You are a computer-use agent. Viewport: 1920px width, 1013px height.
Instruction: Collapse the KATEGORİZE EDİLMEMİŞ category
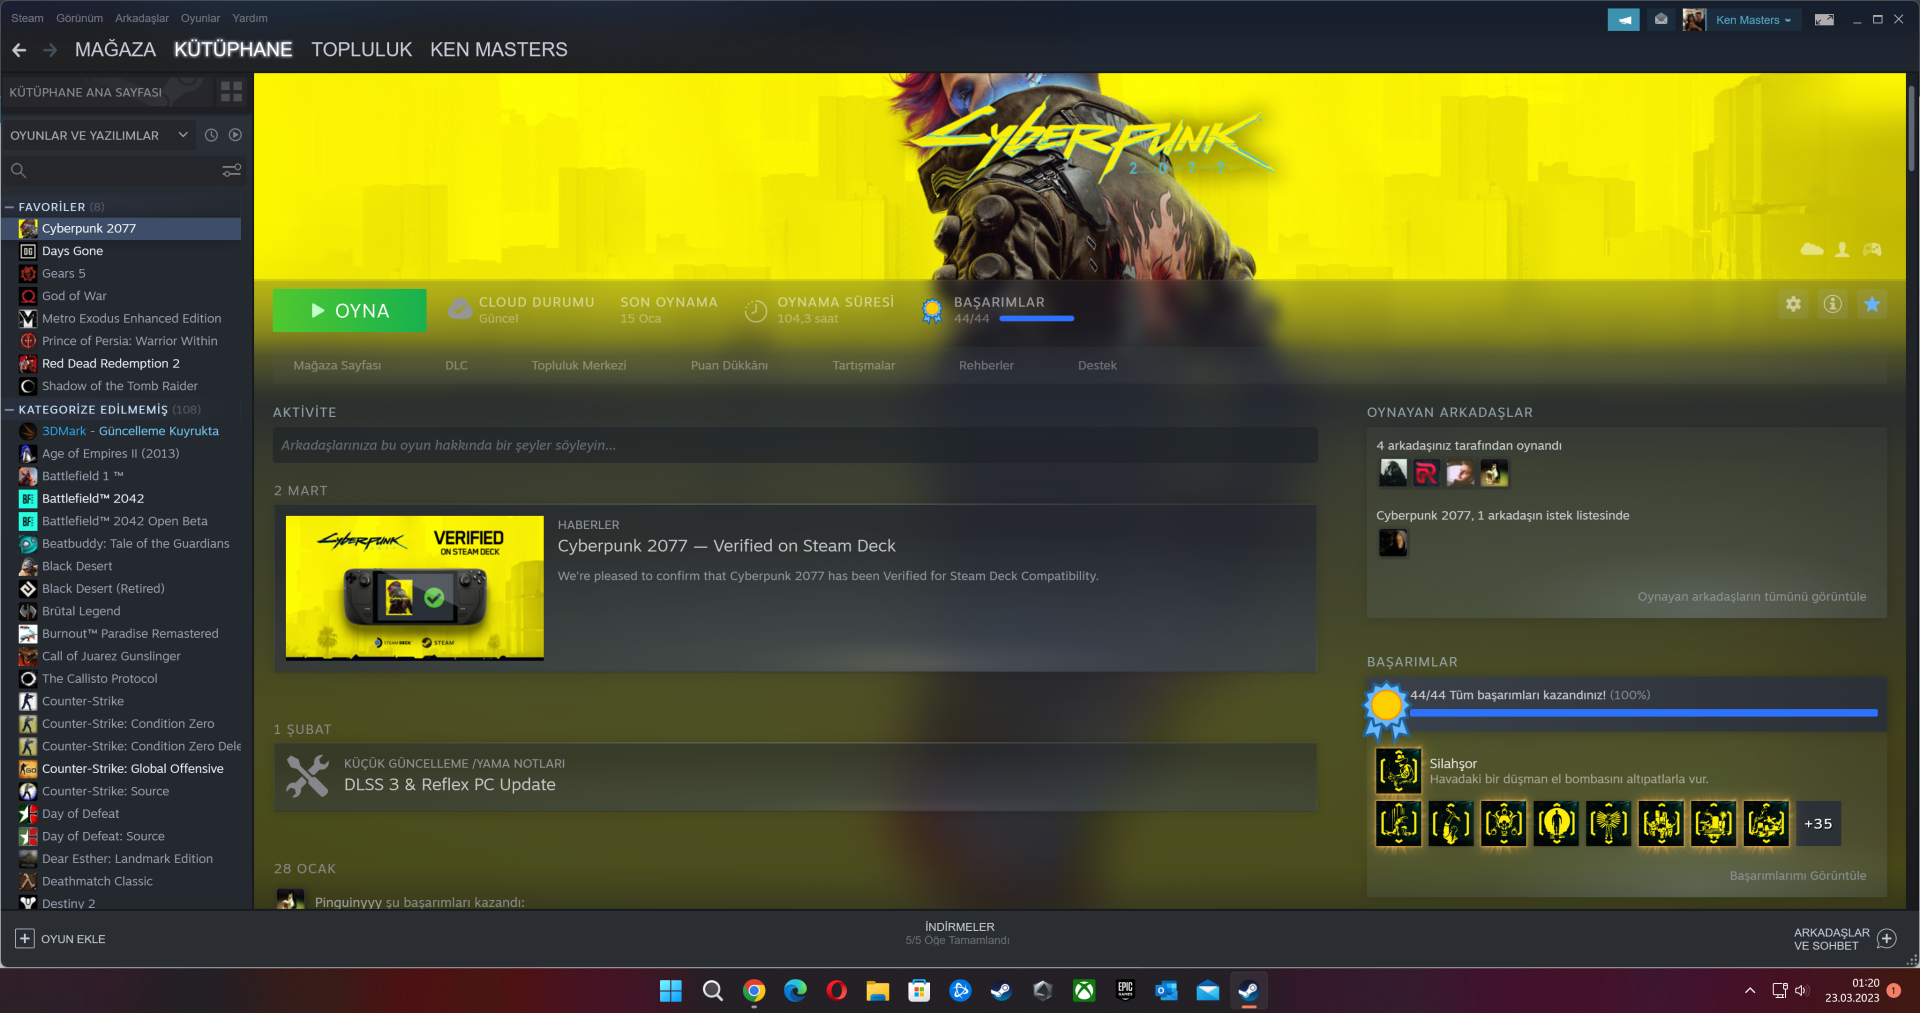[9, 410]
